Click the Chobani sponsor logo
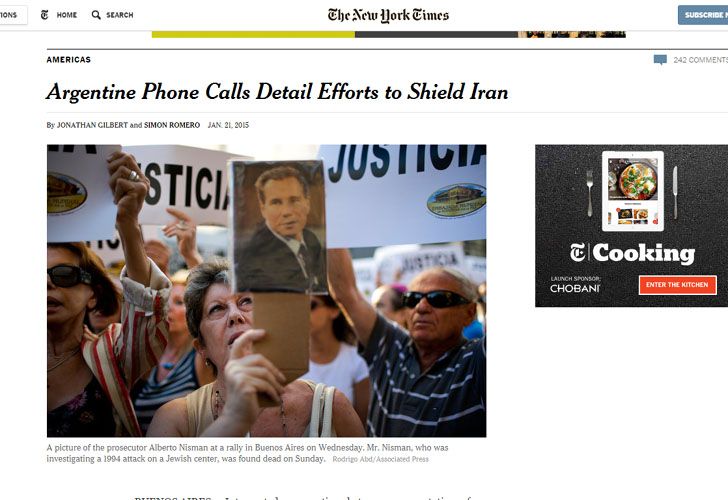Screen dimensions: 728x500 pyautogui.click(x=575, y=288)
